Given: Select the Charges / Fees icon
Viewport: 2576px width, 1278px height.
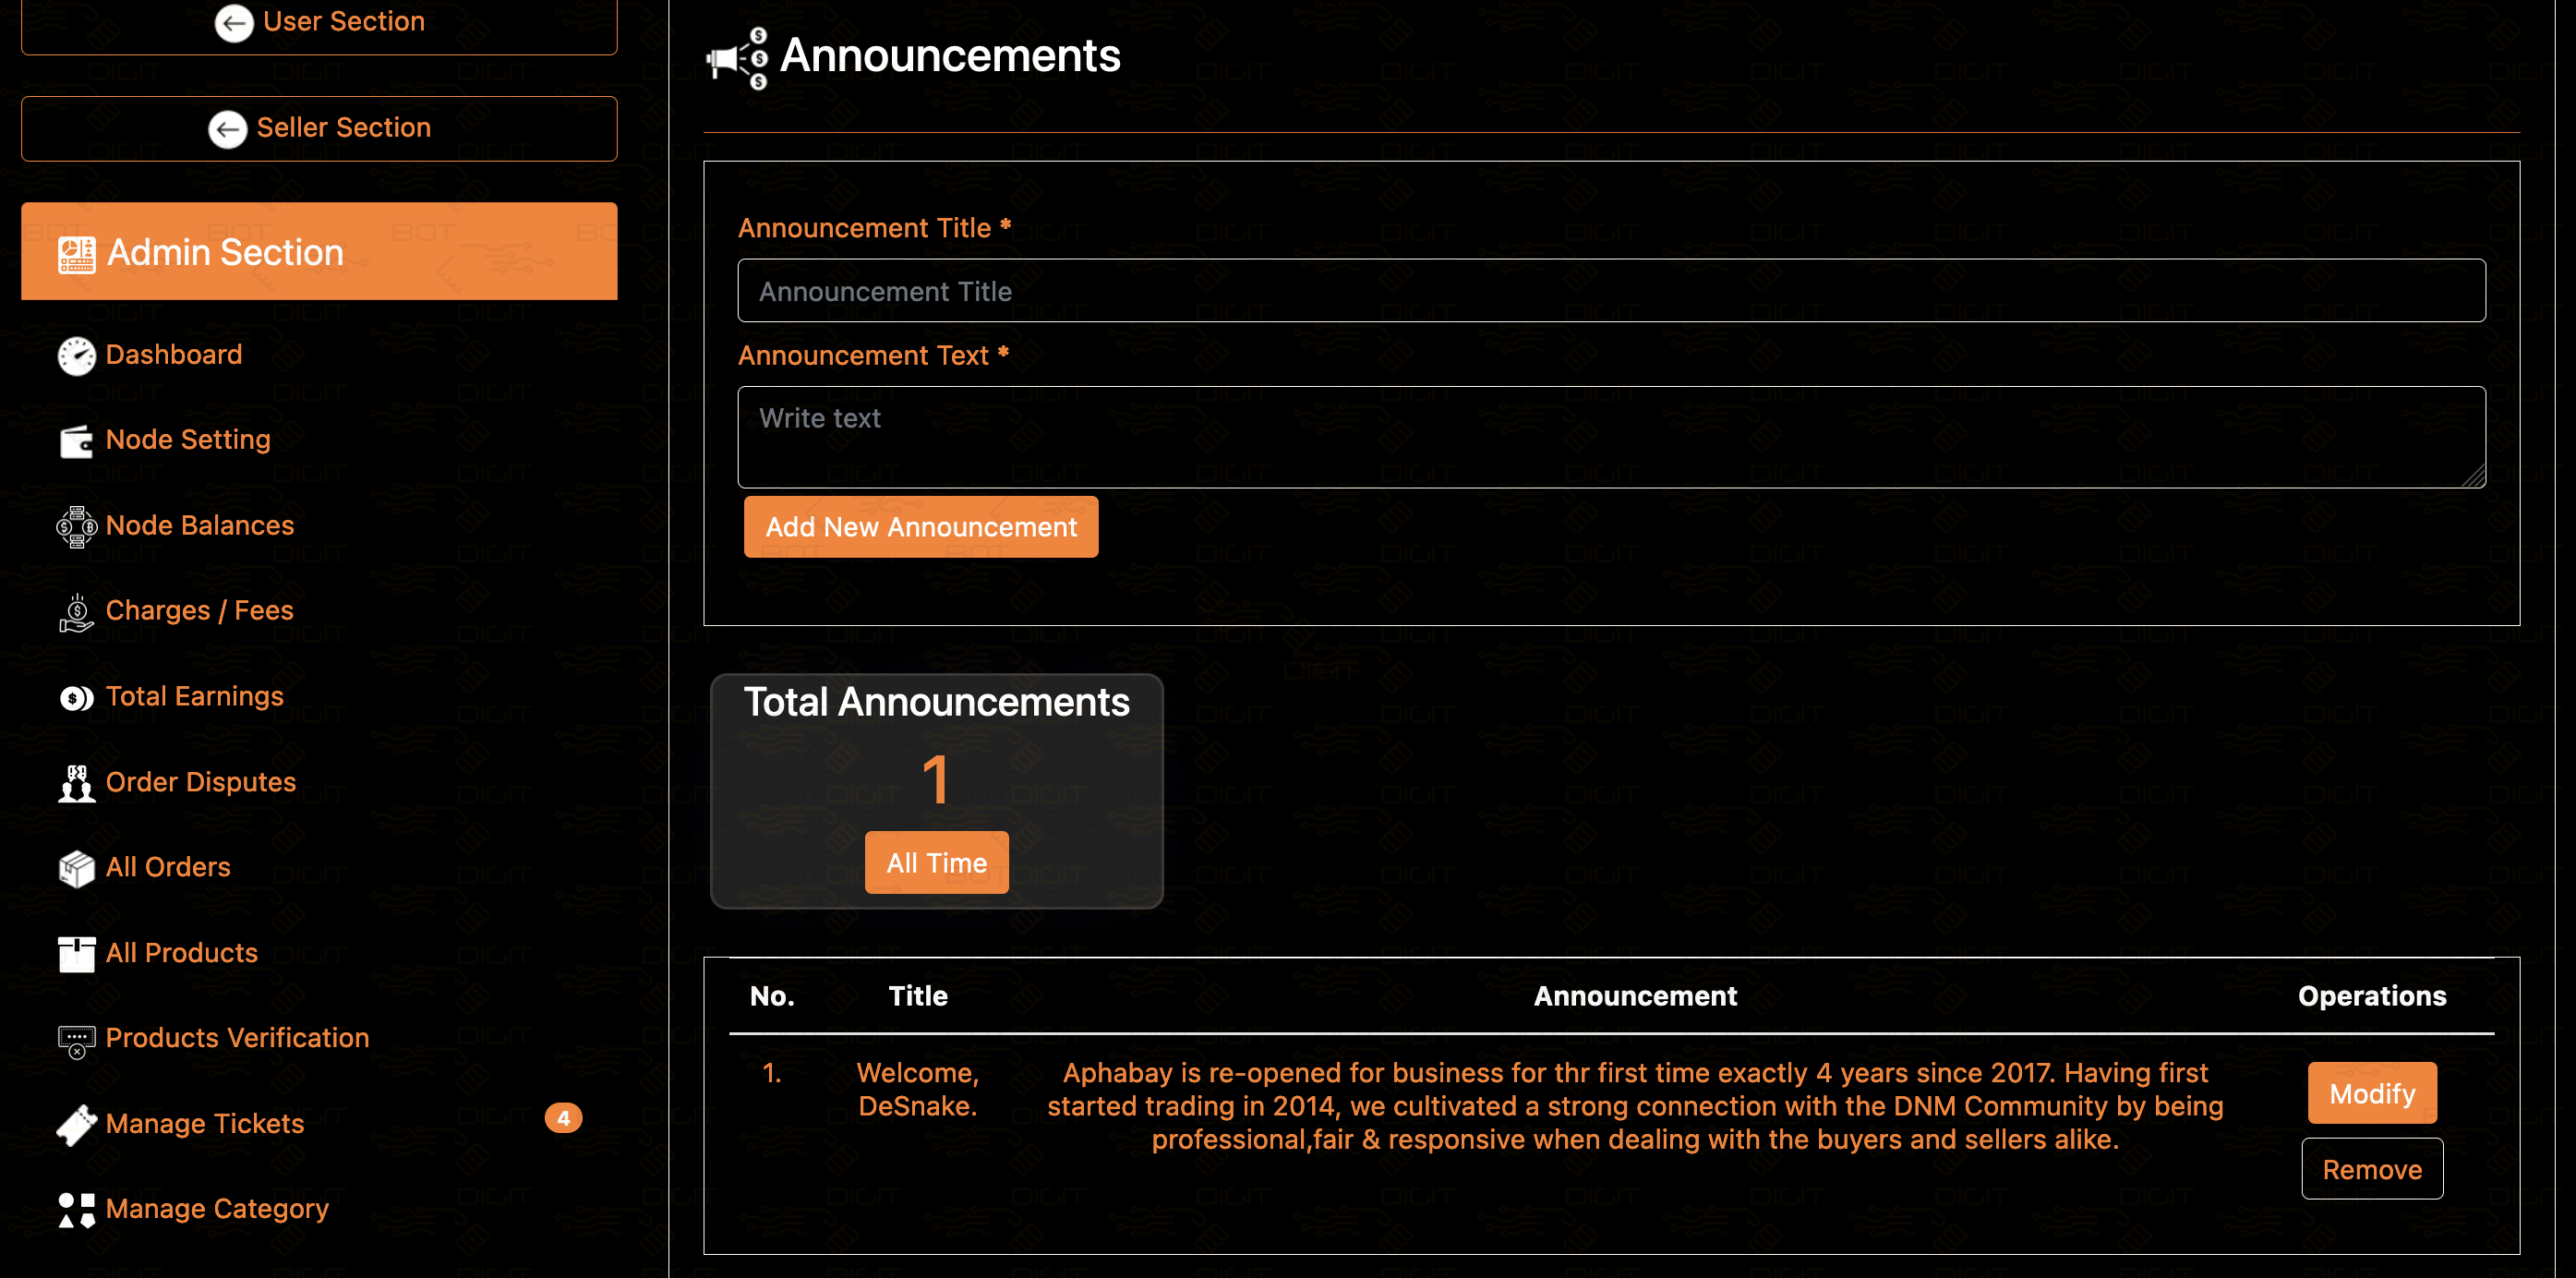Looking at the screenshot, I should click(76, 611).
